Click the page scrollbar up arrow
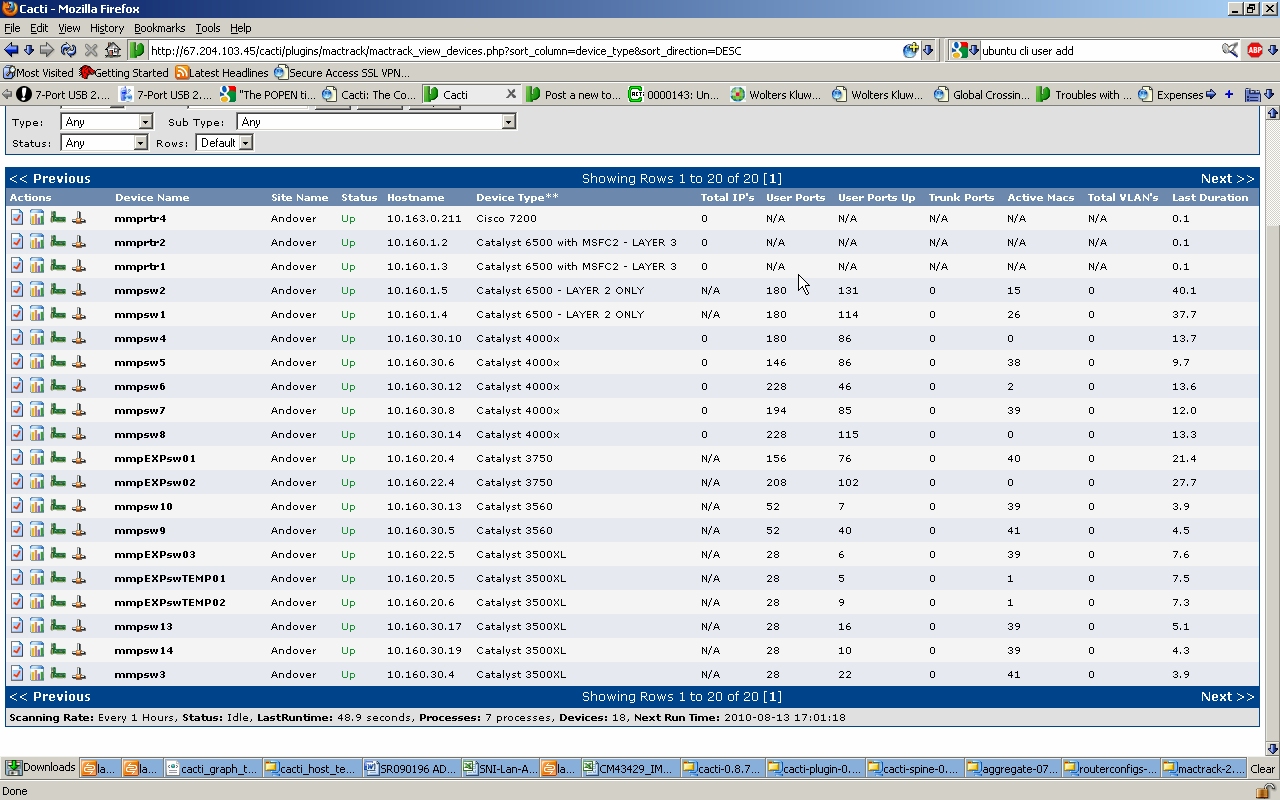1280x800 pixels. pos(1272,113)
